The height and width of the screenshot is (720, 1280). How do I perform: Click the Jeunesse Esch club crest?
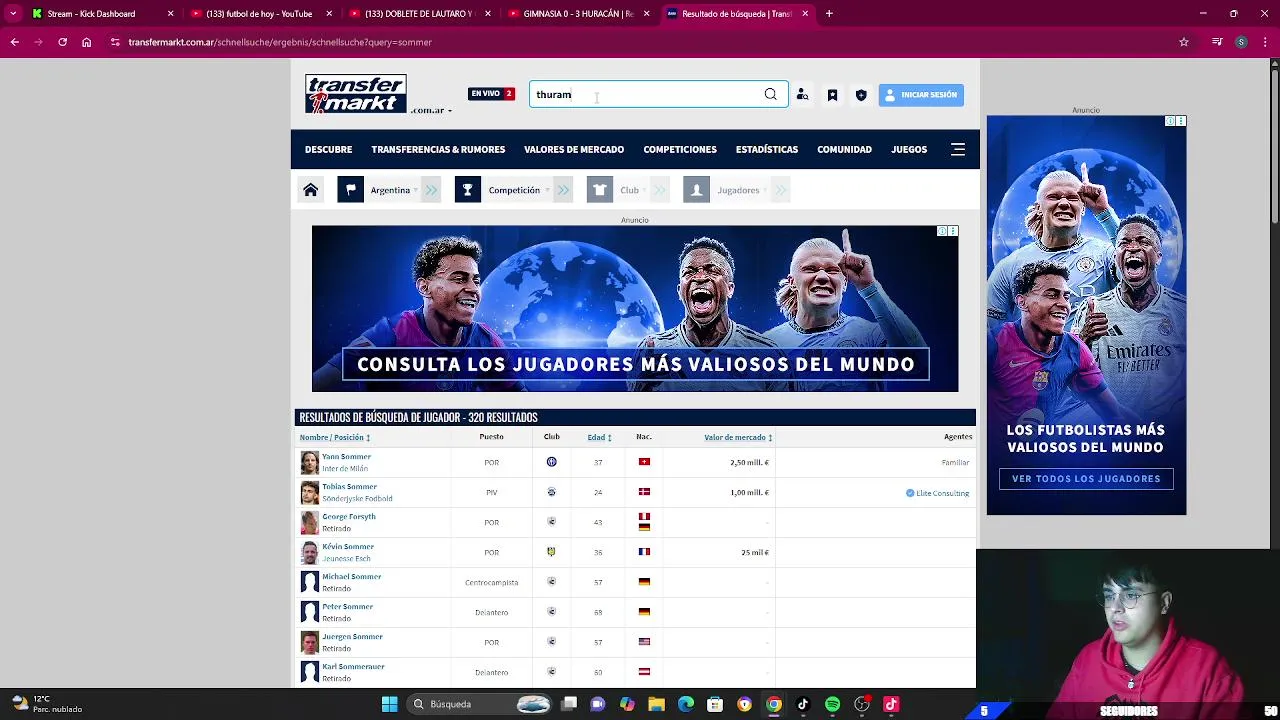click(x=551, y=552)
